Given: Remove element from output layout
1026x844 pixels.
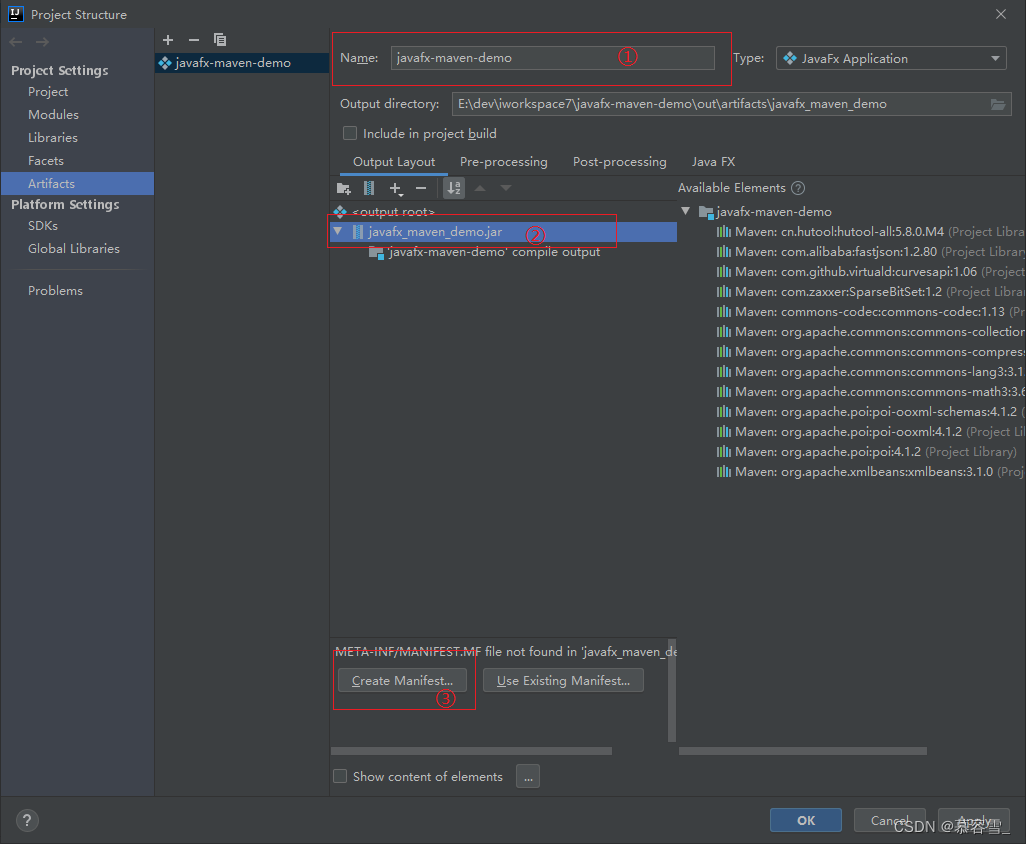Looking at the screenshot, I should (421, 188).
